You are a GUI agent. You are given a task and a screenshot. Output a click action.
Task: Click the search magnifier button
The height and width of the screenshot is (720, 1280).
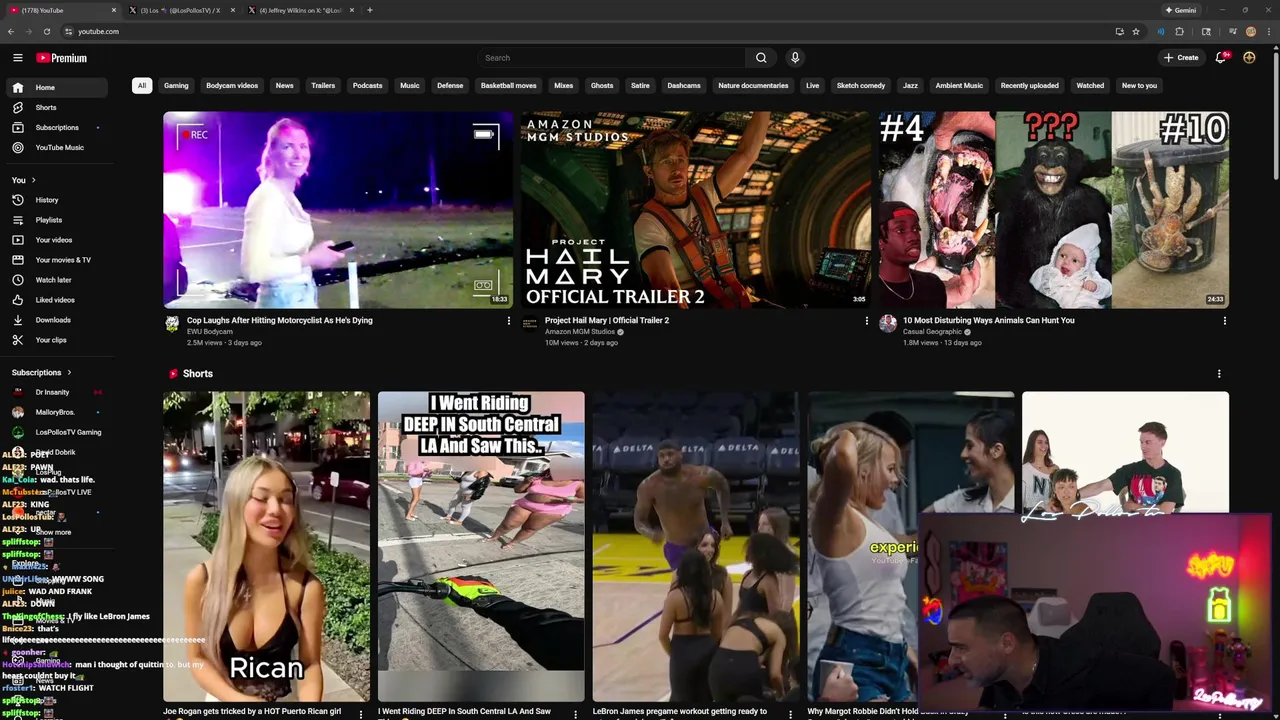click(x=761, y=58)
